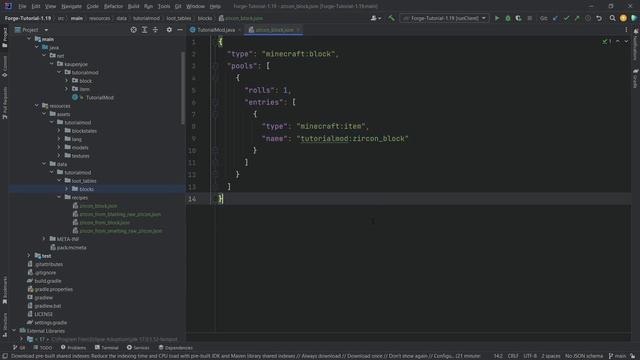Open the user account dropdown icon

375,18
